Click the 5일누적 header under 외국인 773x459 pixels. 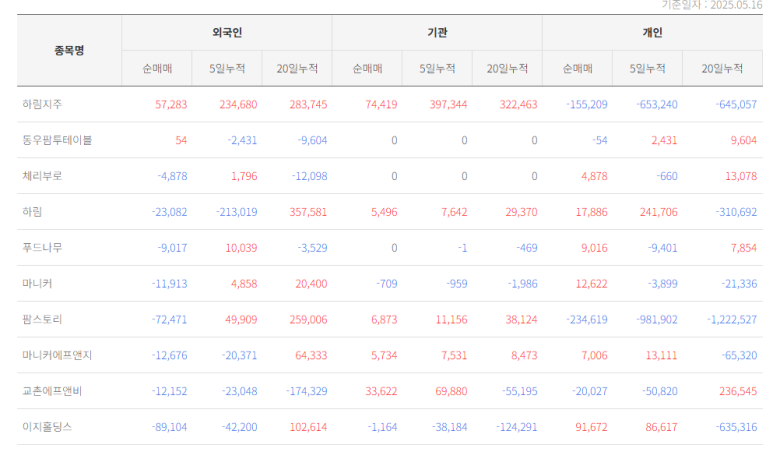(227, 69)
